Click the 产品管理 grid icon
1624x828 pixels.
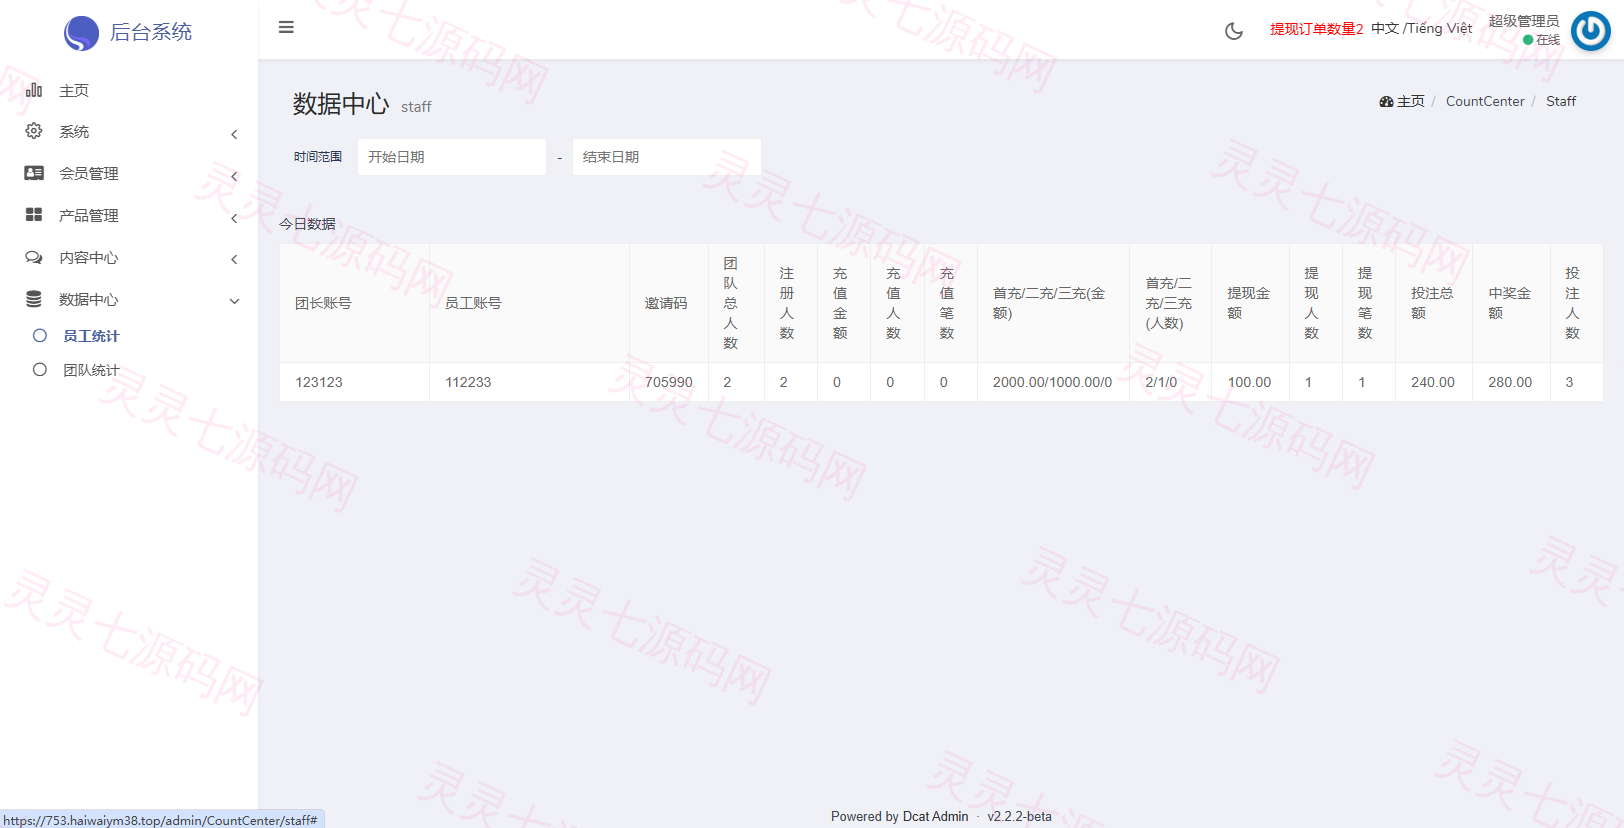[x=34, y=215]
